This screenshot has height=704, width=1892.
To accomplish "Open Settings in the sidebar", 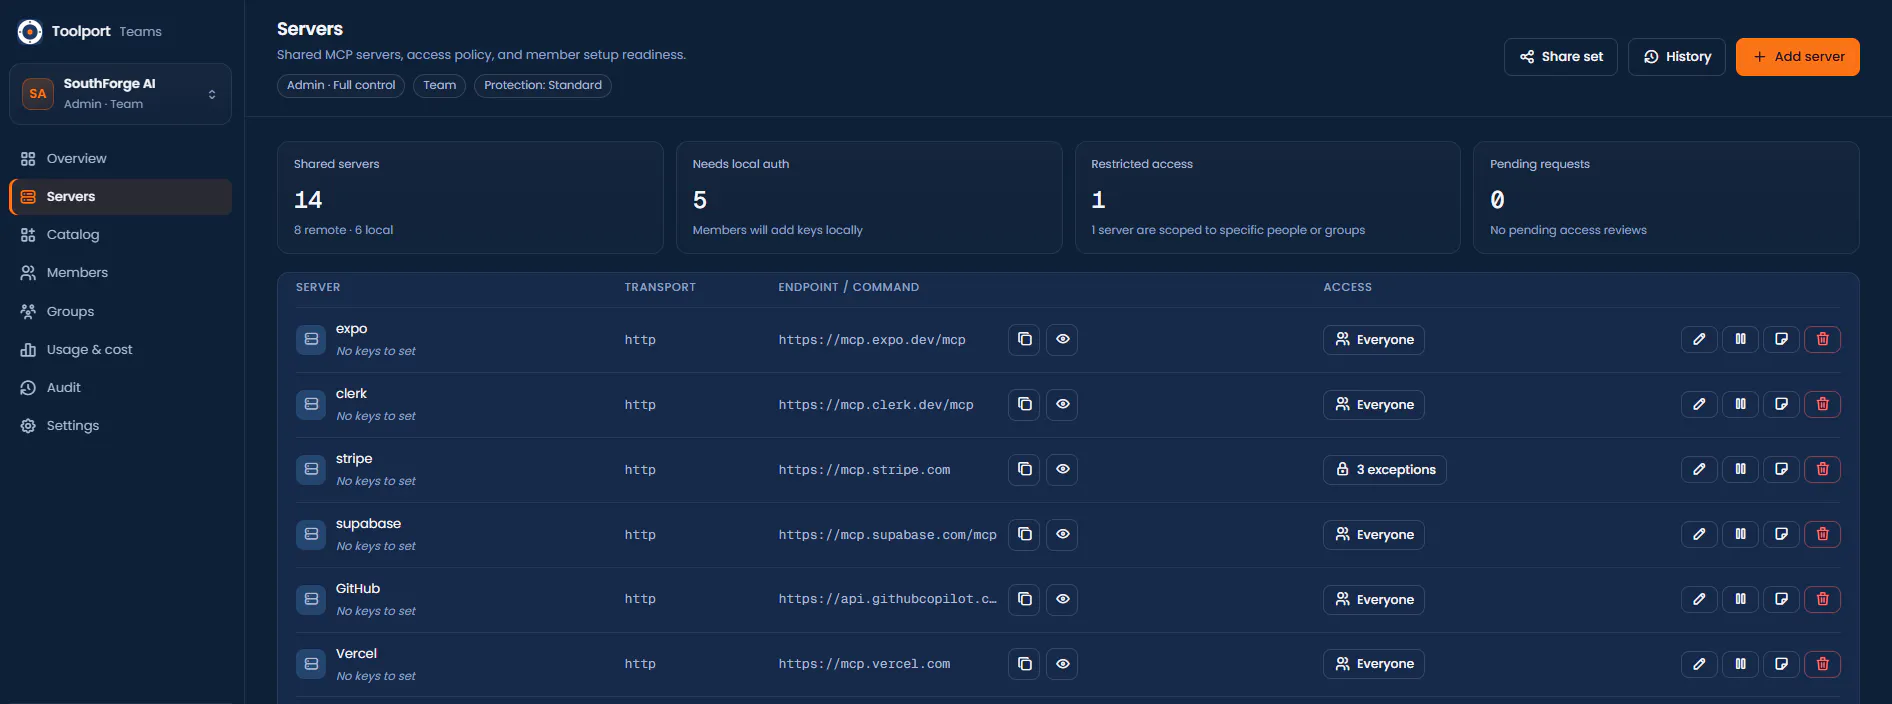I will click(x=120, y=426).
